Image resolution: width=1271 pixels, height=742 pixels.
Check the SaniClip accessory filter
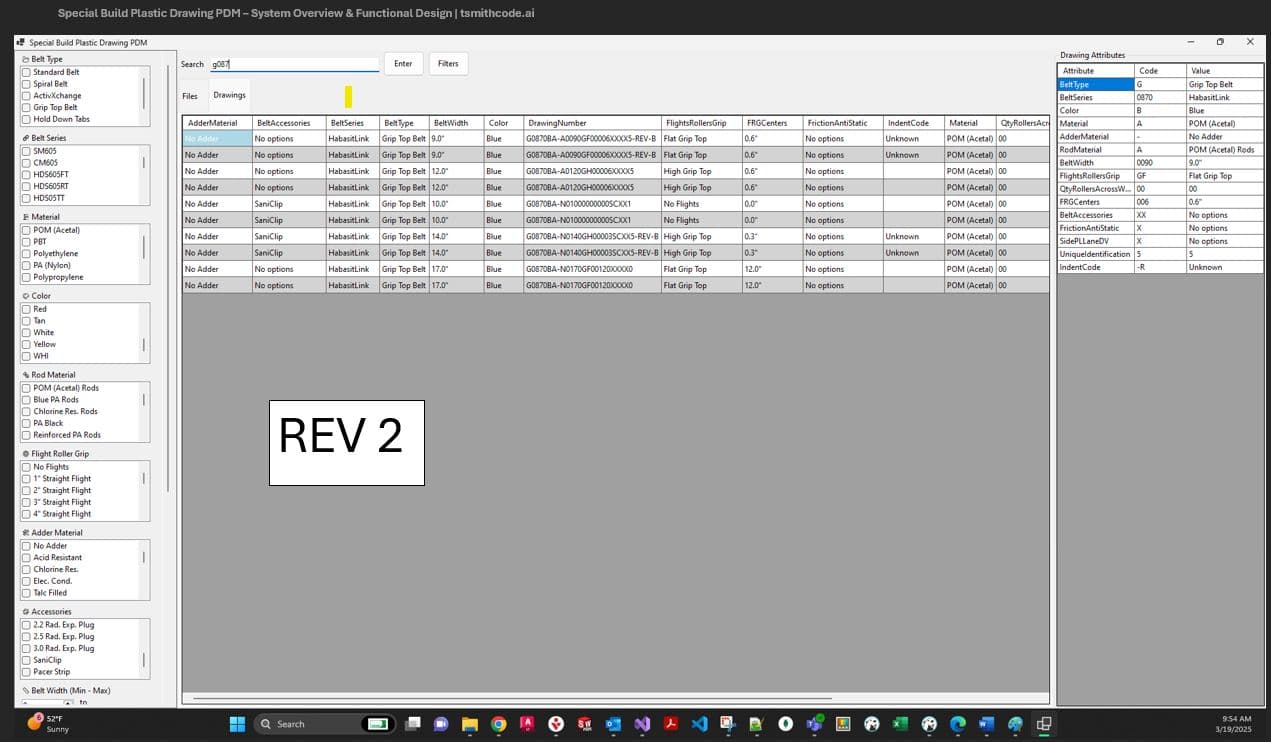click(25, 659)
